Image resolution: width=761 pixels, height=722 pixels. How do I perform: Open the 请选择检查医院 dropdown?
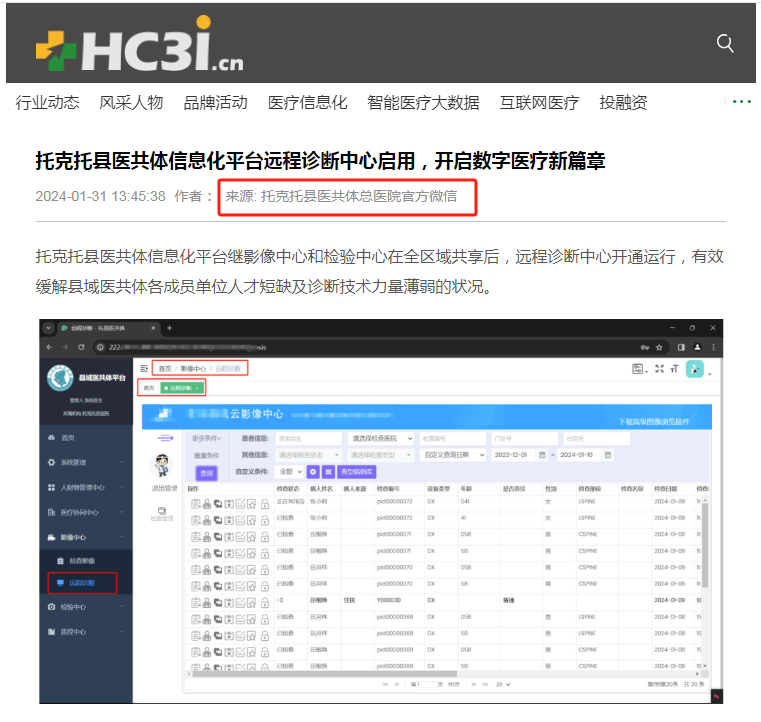(381, 439)
